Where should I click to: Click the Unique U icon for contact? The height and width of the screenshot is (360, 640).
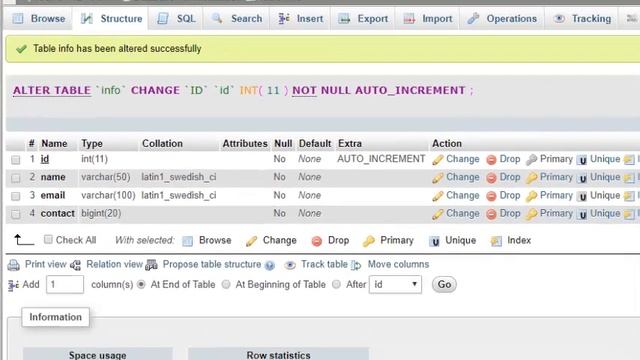tap(582, 214)
